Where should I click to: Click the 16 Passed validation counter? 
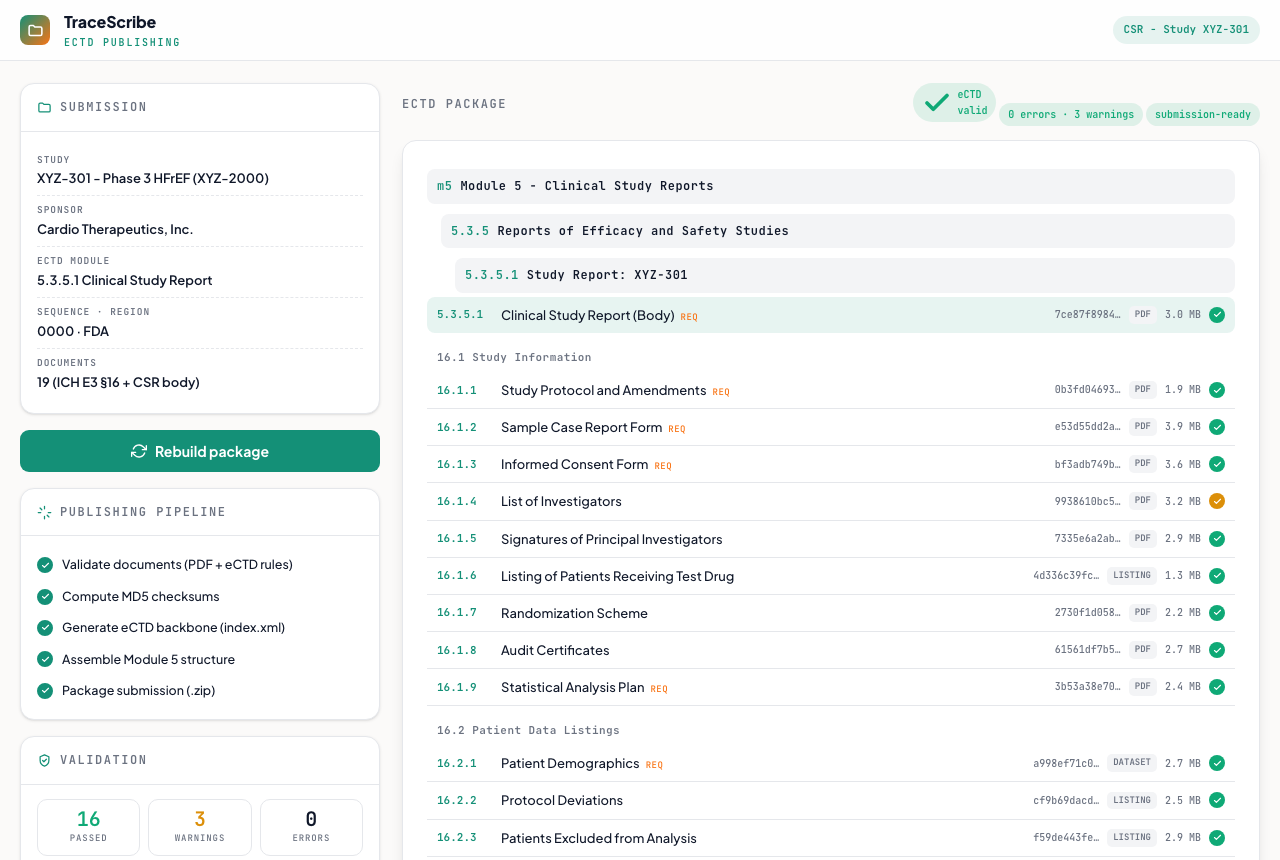pos(88,827)
